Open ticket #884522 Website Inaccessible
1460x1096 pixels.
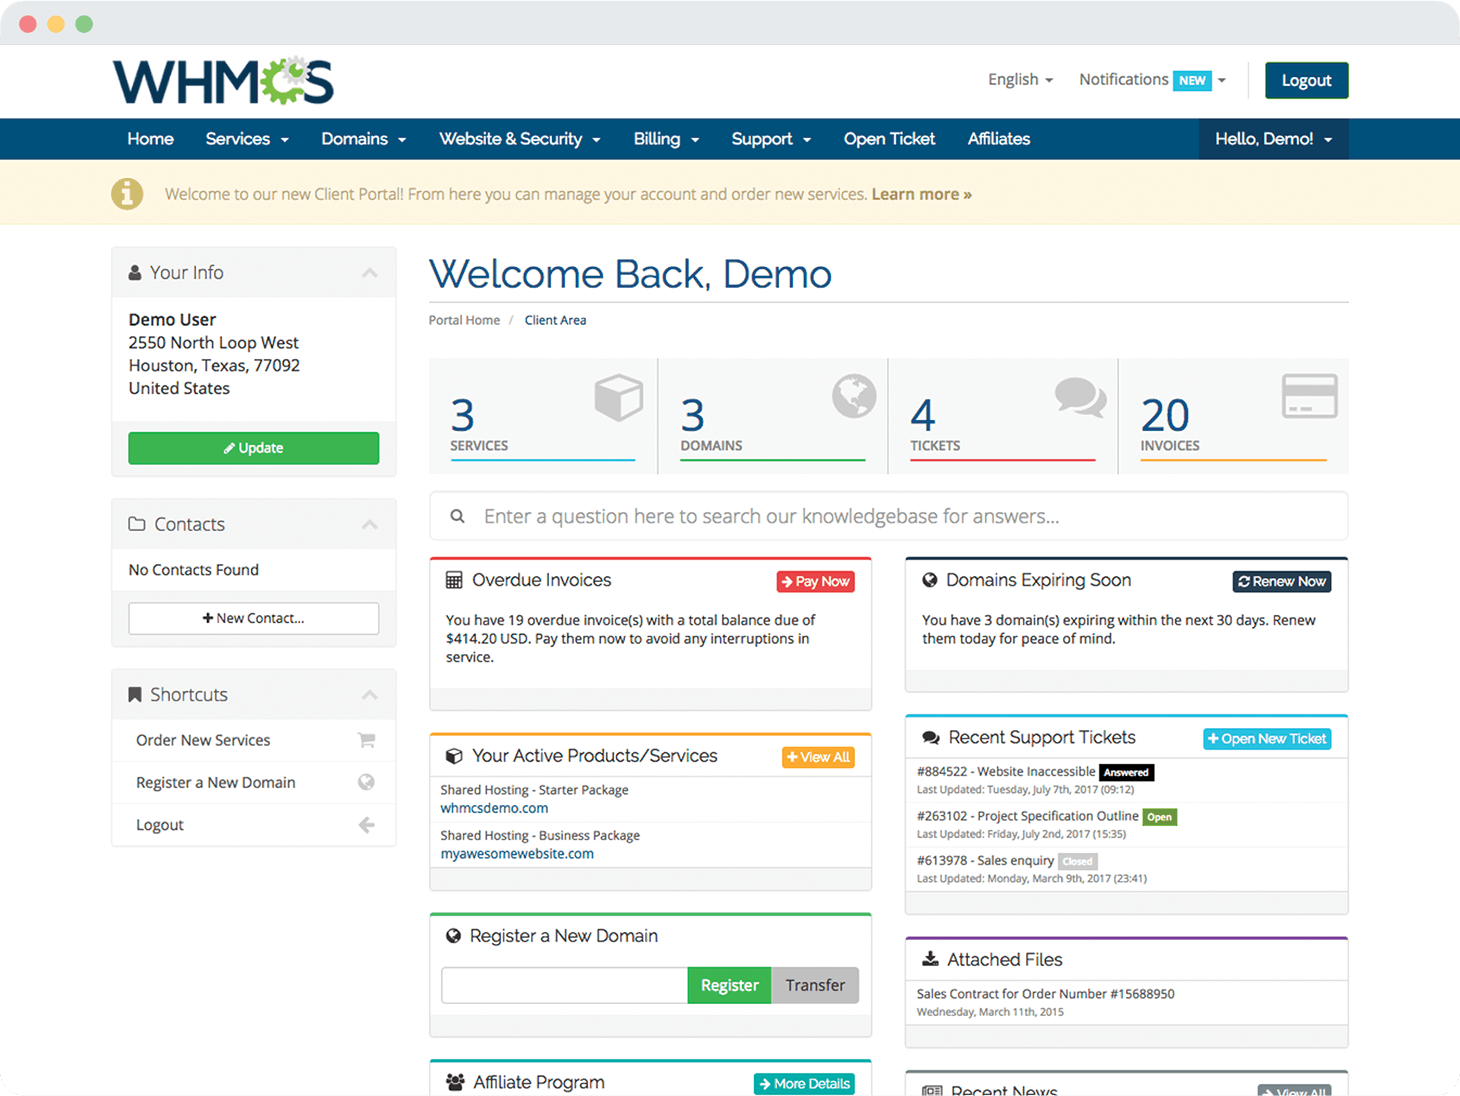tap(1006, 772)
